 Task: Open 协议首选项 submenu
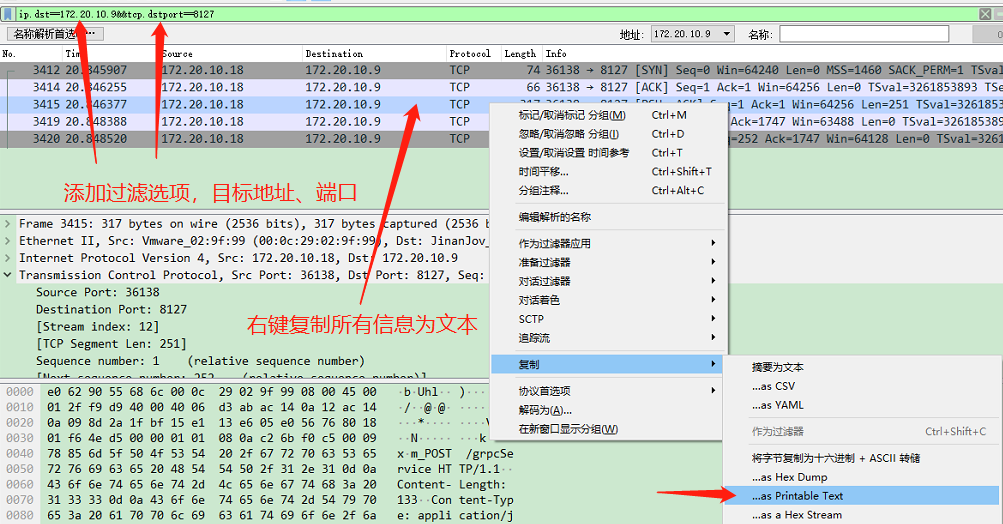[x=608, y=391]
